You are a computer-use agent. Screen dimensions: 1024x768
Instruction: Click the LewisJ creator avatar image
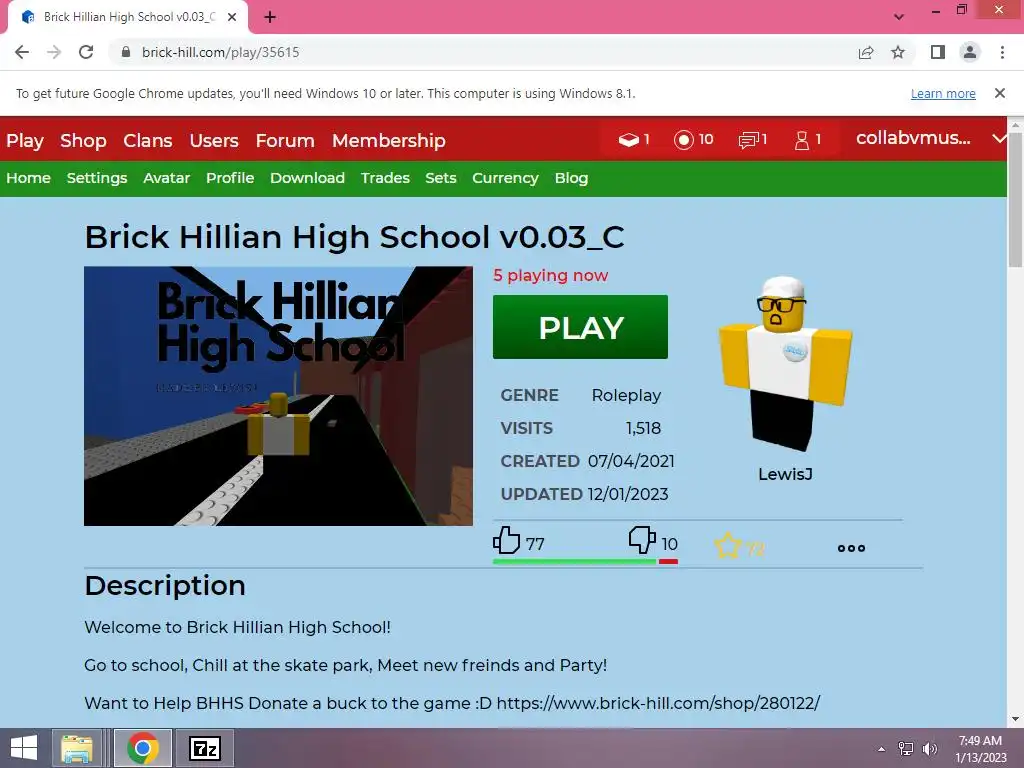785,363
